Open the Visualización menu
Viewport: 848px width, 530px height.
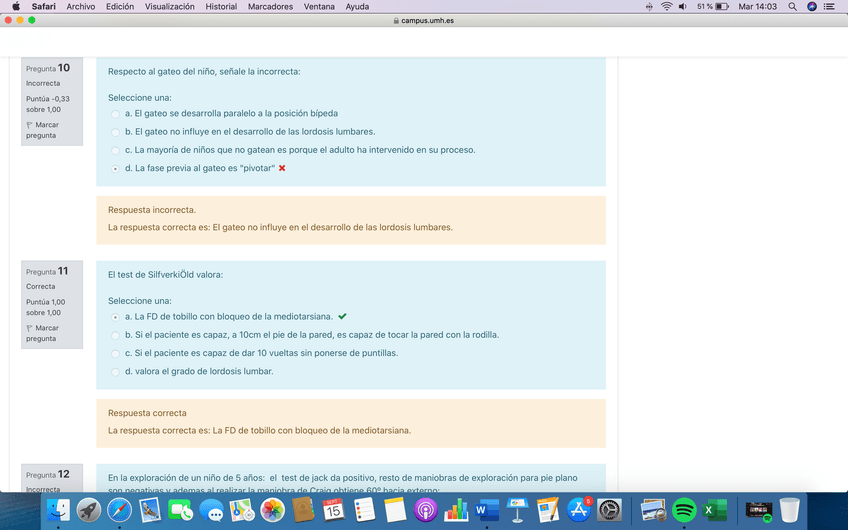[x=169, y=7]
